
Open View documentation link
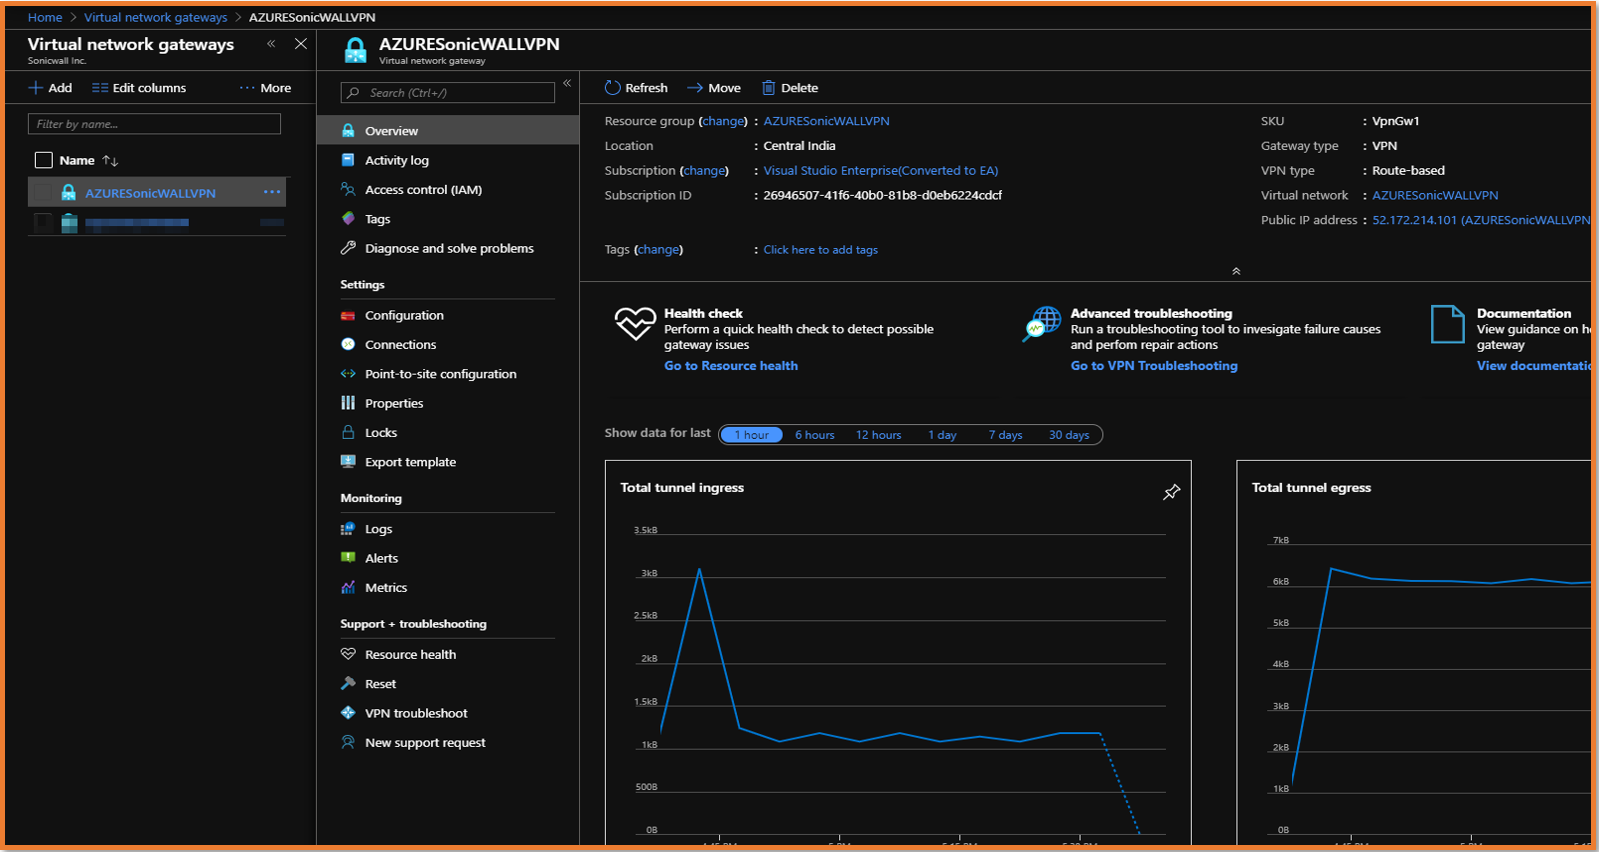point(1534,366)
